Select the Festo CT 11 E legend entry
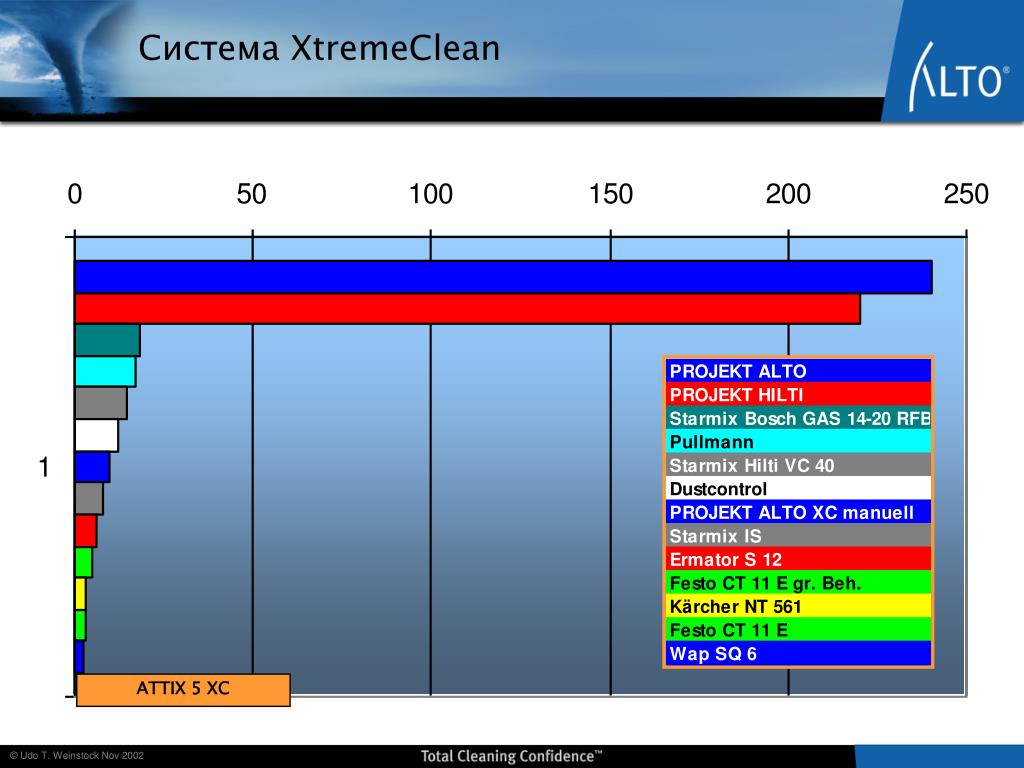Viewport: 1024px width, 768px height. pos(799,630)
